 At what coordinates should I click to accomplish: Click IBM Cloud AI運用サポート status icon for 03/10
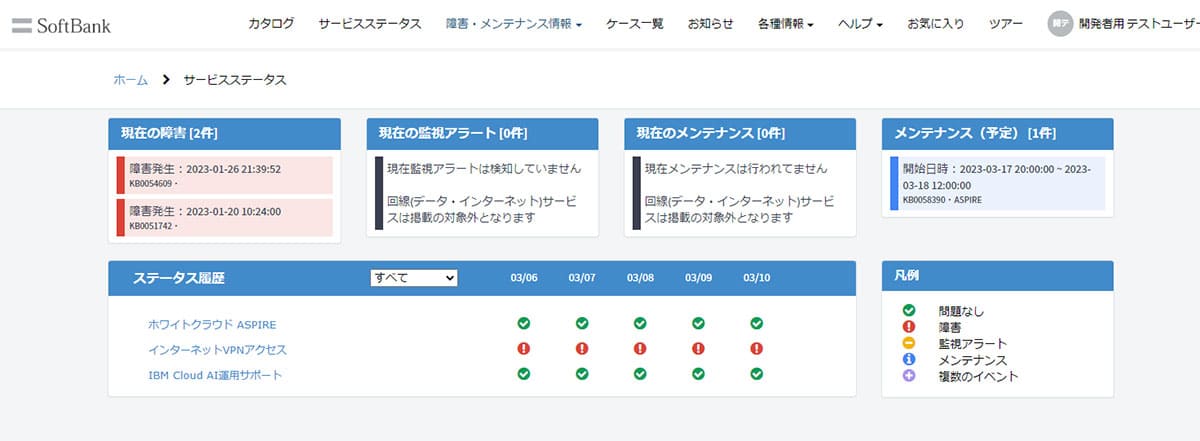(x=757, y=374)
